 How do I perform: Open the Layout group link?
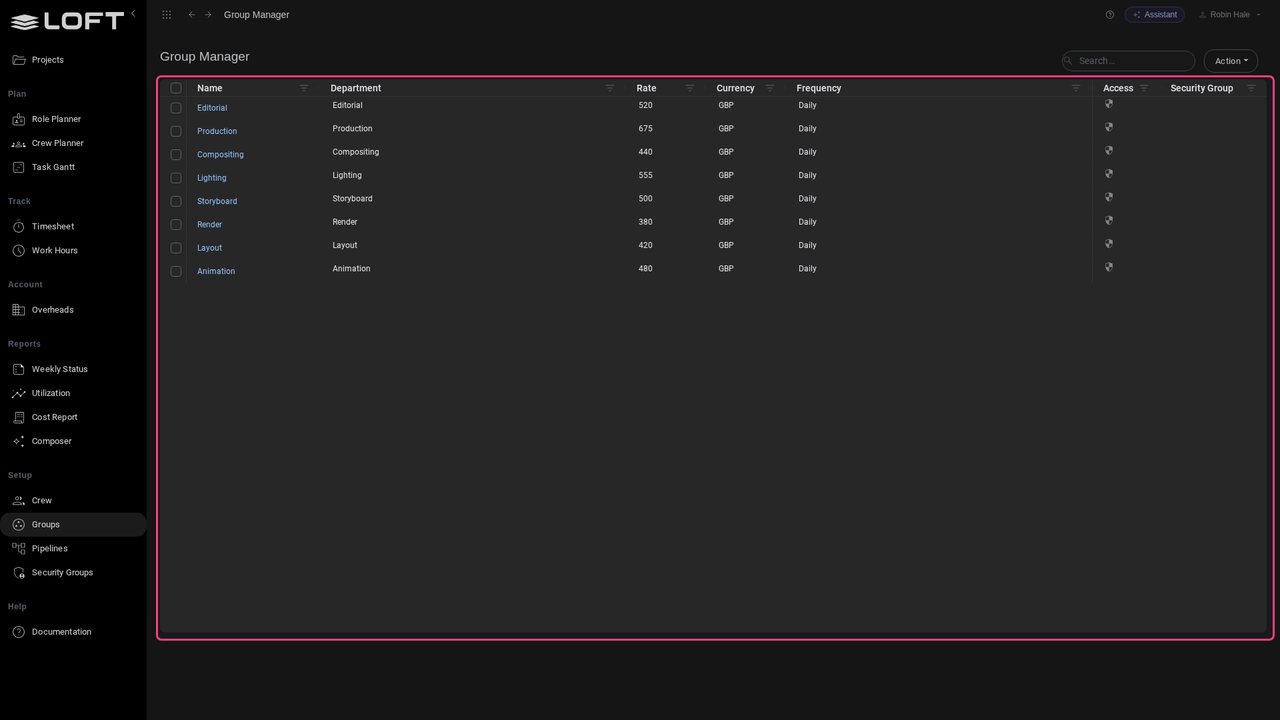click(210, 248)
